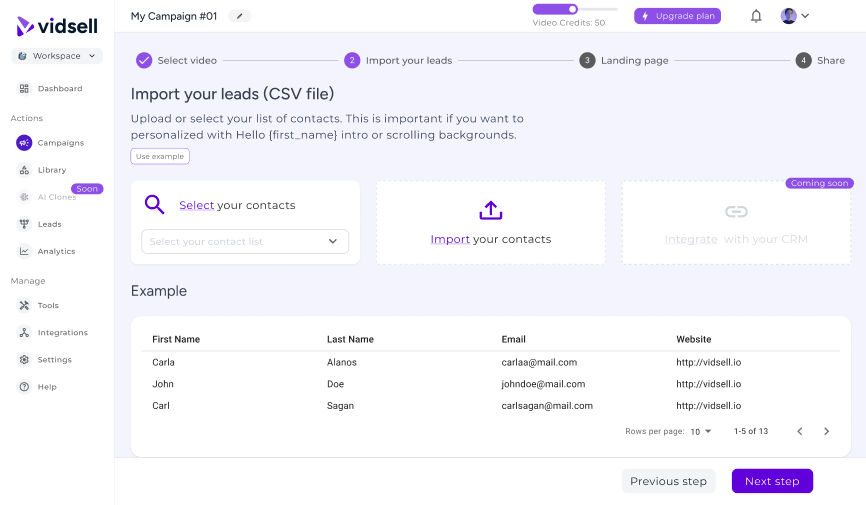The width and height of the screenshot is (866, 505).
Task: Click the magnifier search icon
Action: click(155, 204)
